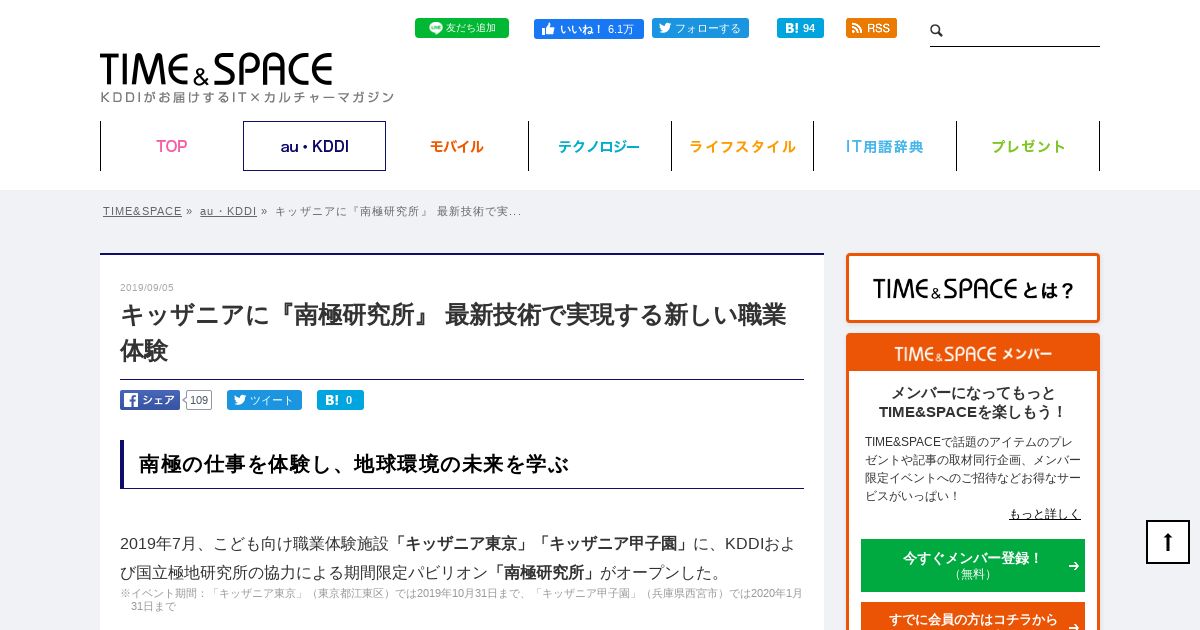1200x630 pixels.
Task: Click the search magnifier icon
Action: [x=937, y=31]
